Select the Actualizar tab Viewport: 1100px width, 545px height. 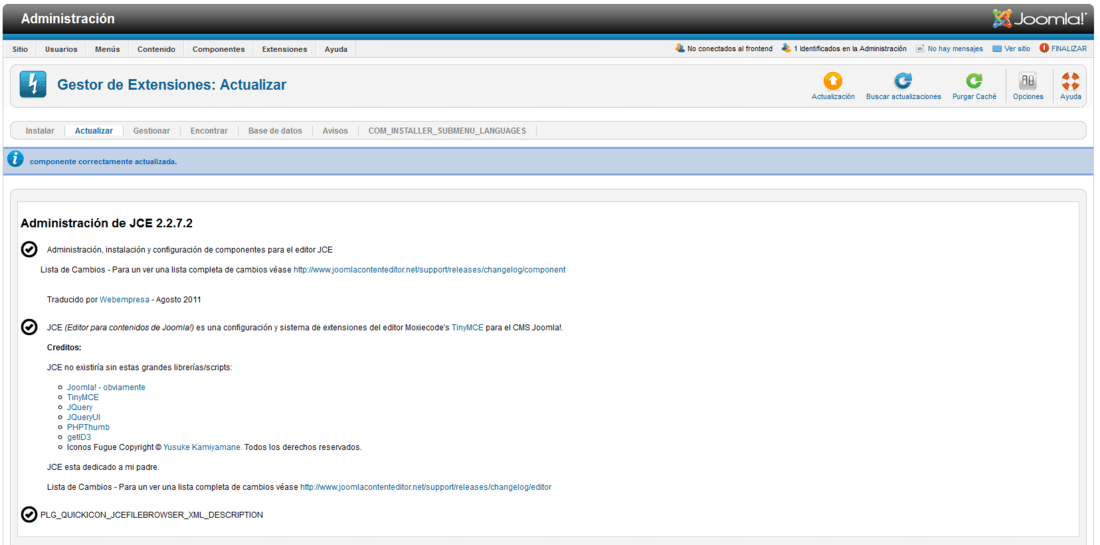click(x=94, y=130)
